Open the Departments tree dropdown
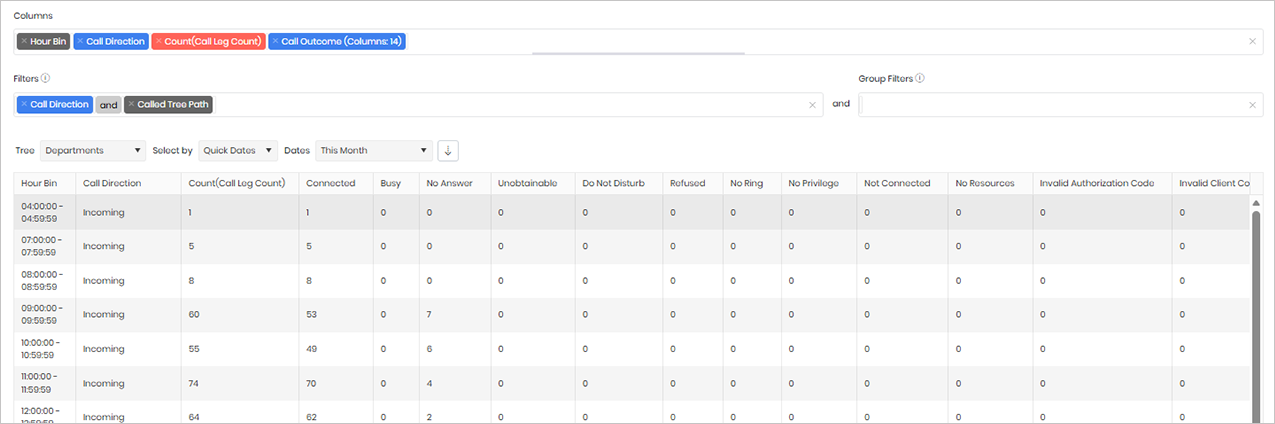1275x424 pixels. [93, 150]
